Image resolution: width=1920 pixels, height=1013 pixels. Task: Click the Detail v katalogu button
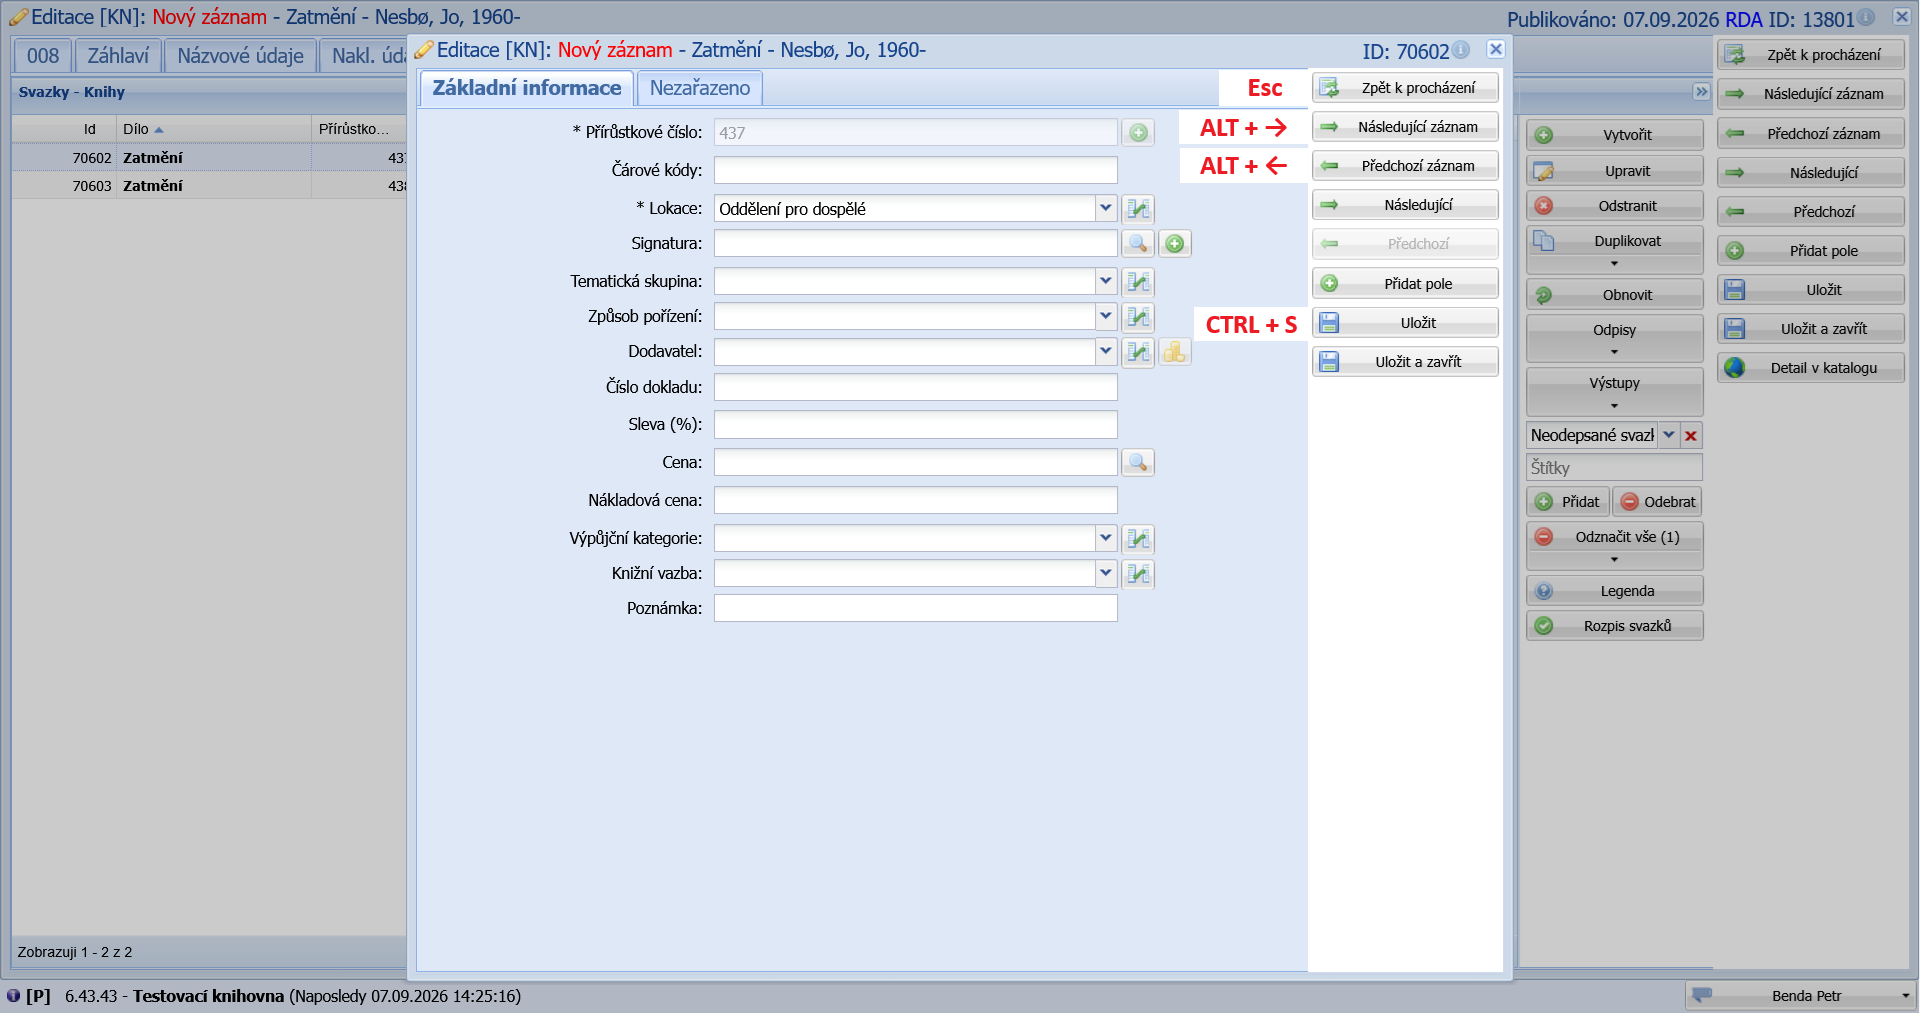coord(1811,368)
